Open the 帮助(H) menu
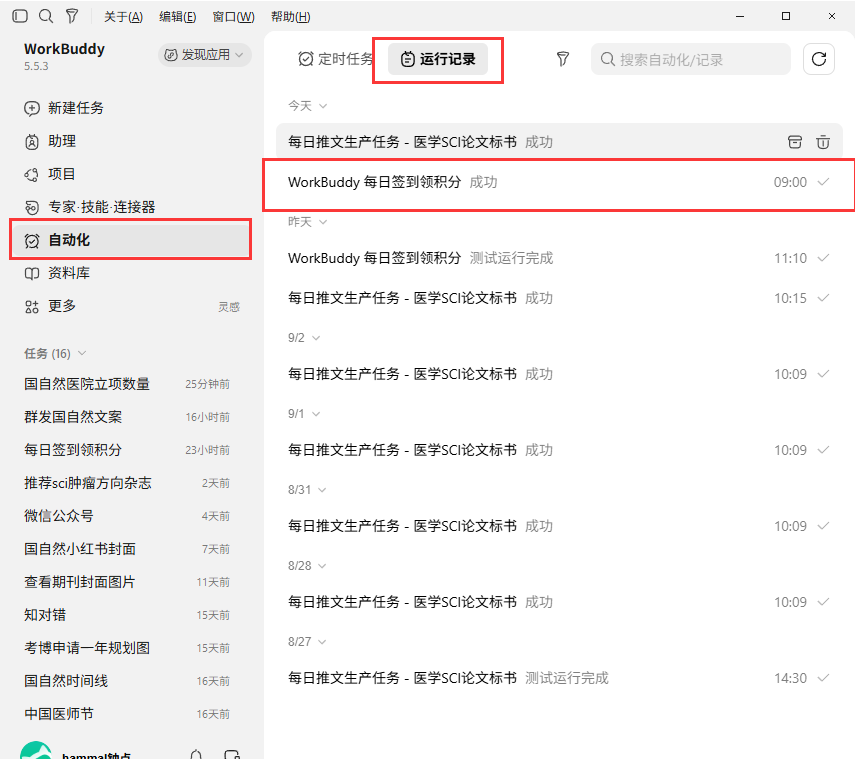This screenshot has height=759, width=855. 291,17
